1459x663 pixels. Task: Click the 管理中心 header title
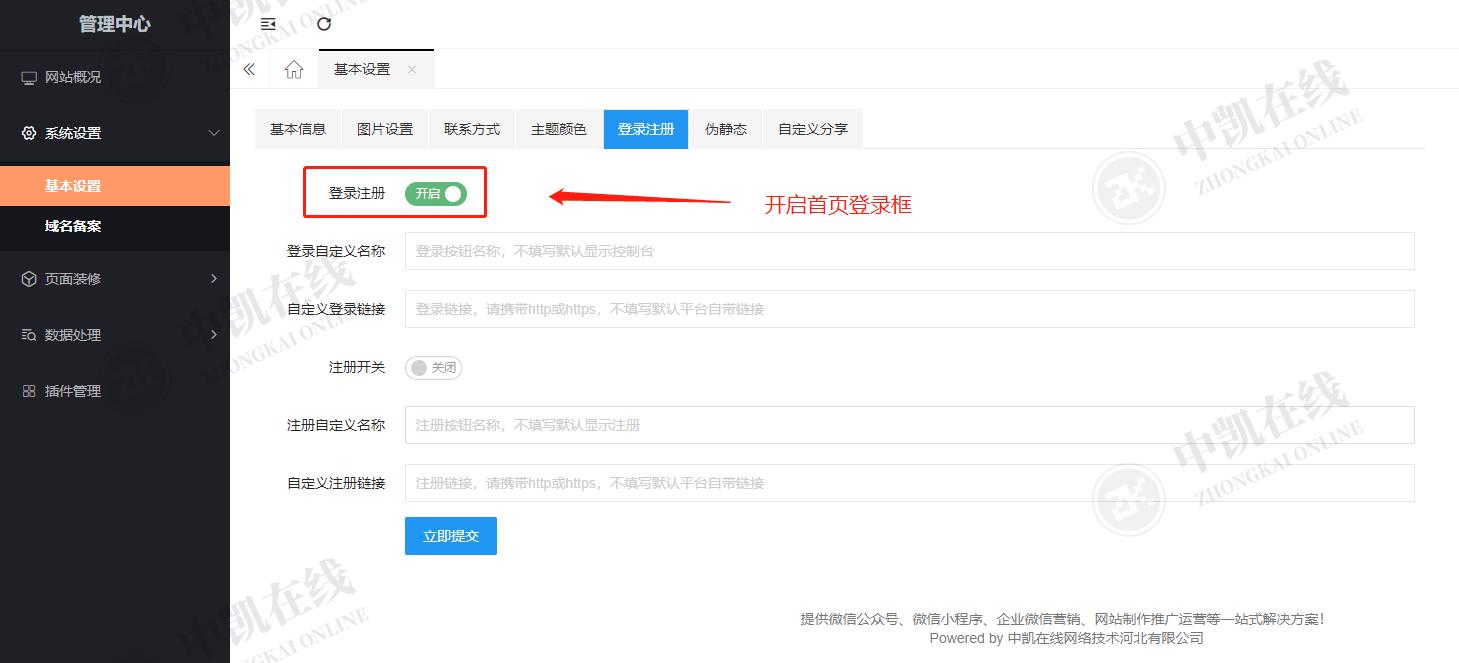pos(115,24)
